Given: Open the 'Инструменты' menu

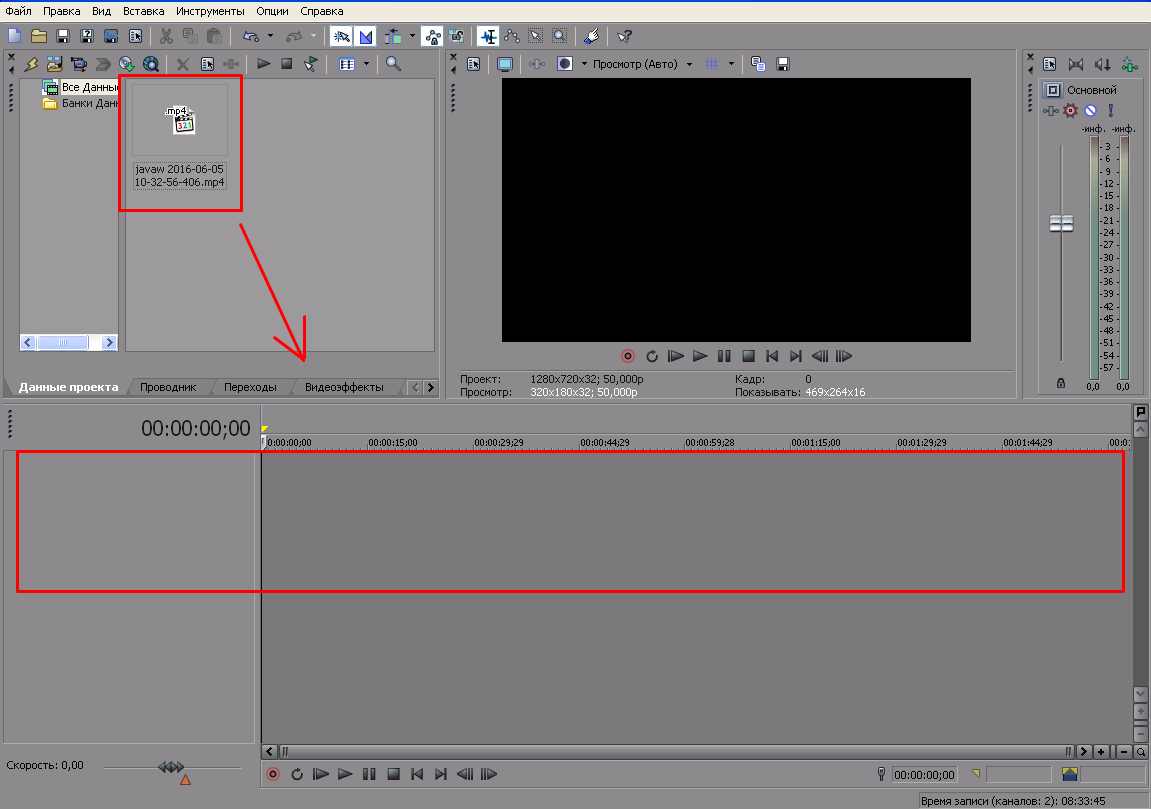Looking at the screenshot, I should (210, 11).
